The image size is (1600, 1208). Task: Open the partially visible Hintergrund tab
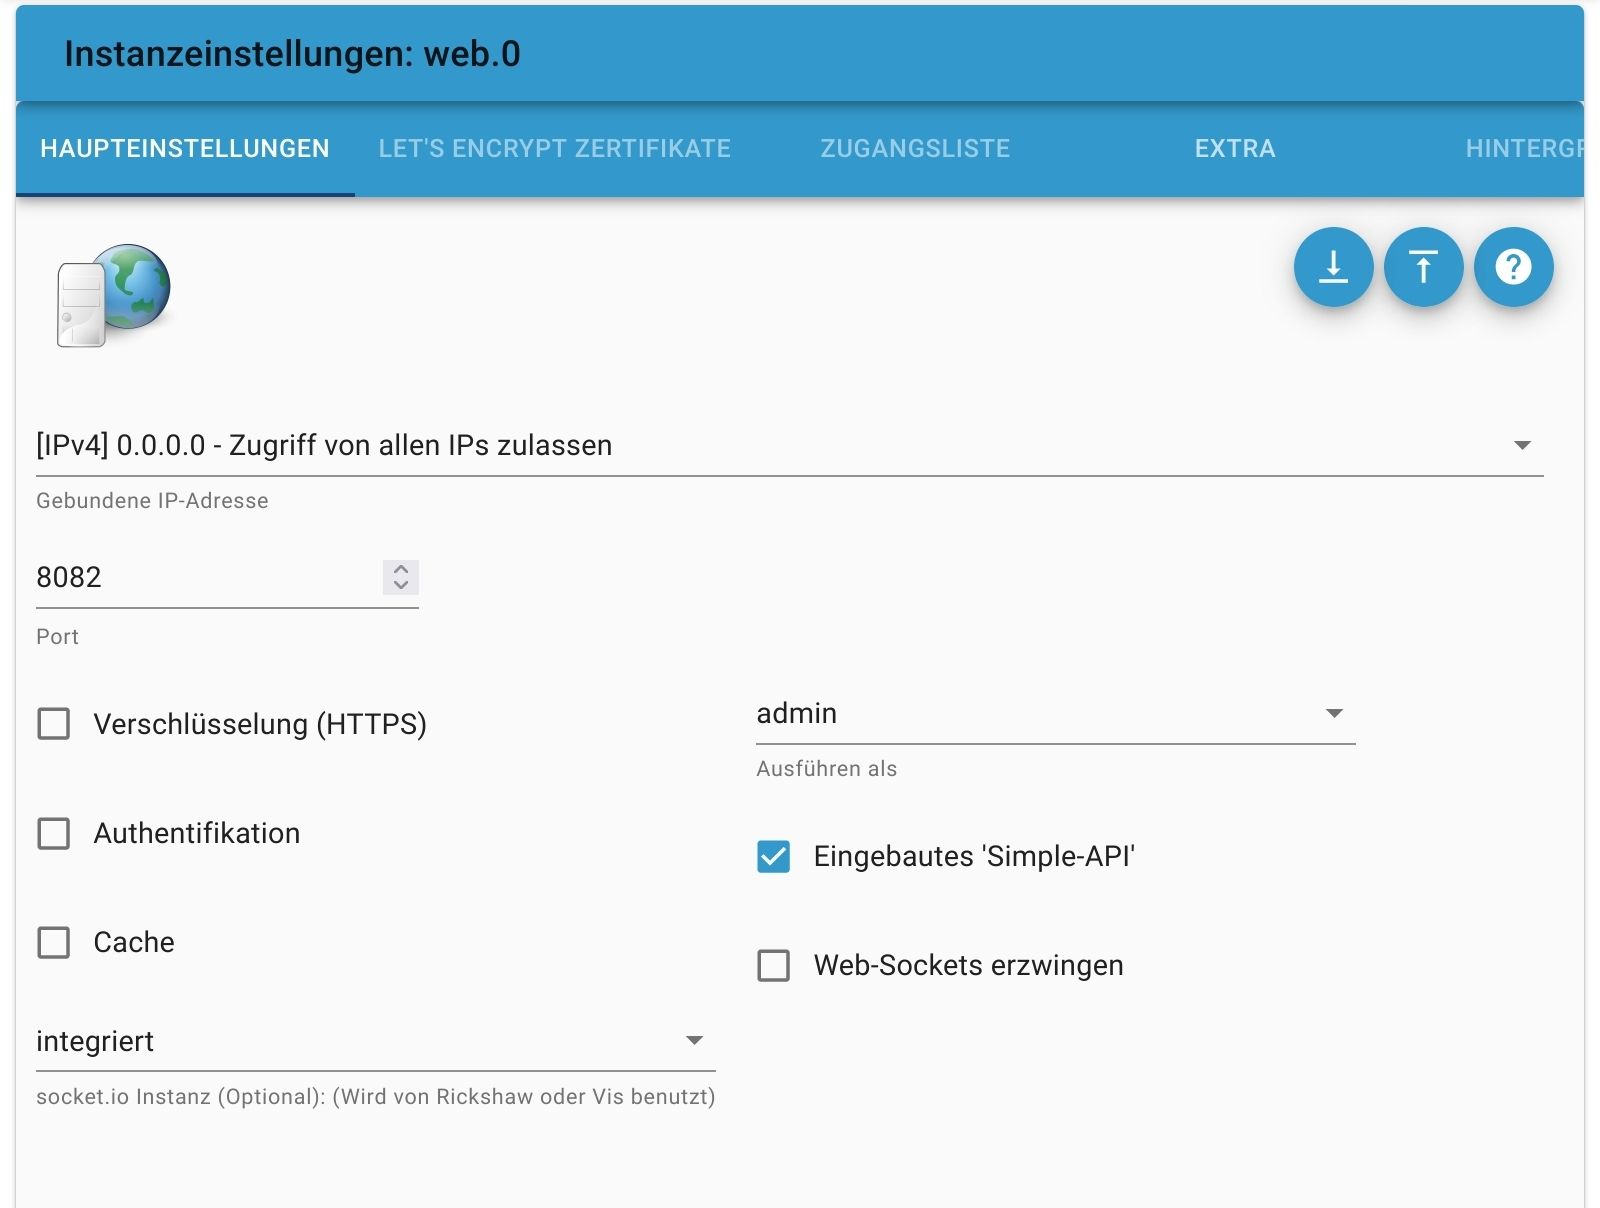(1523, 149)
